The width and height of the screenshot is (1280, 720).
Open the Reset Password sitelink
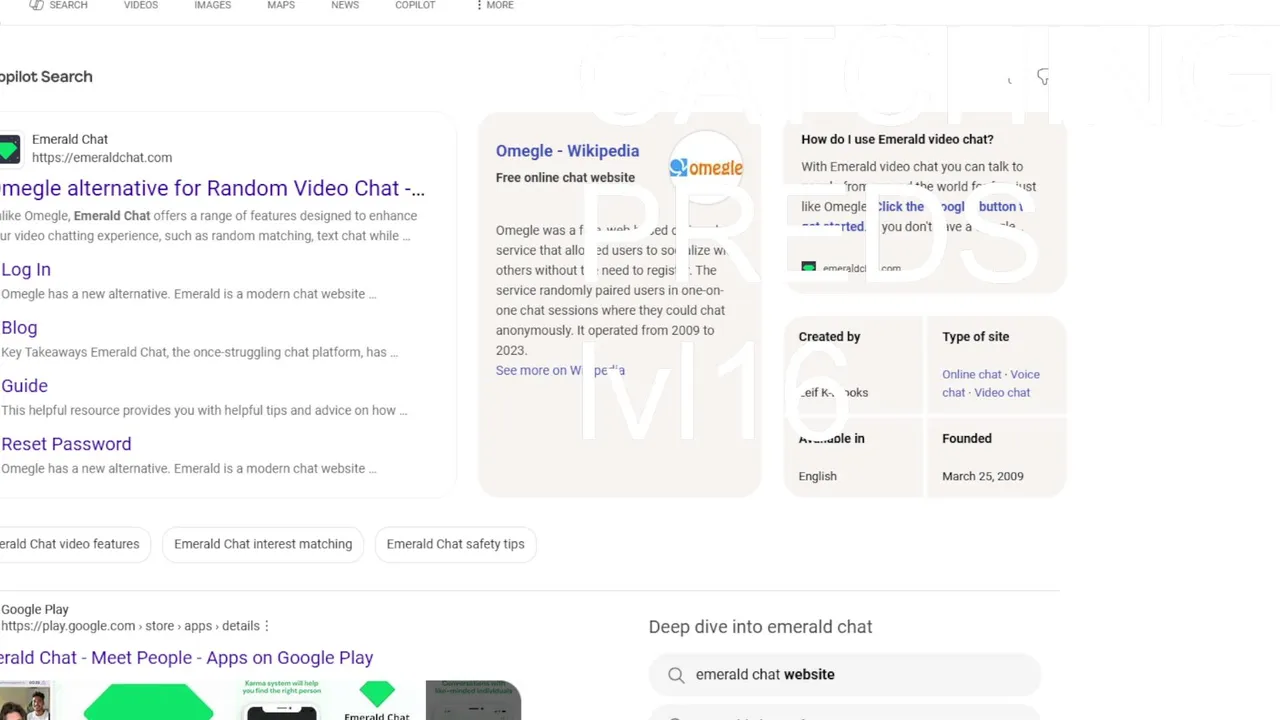pyautogui.click(x=66, y=443)
